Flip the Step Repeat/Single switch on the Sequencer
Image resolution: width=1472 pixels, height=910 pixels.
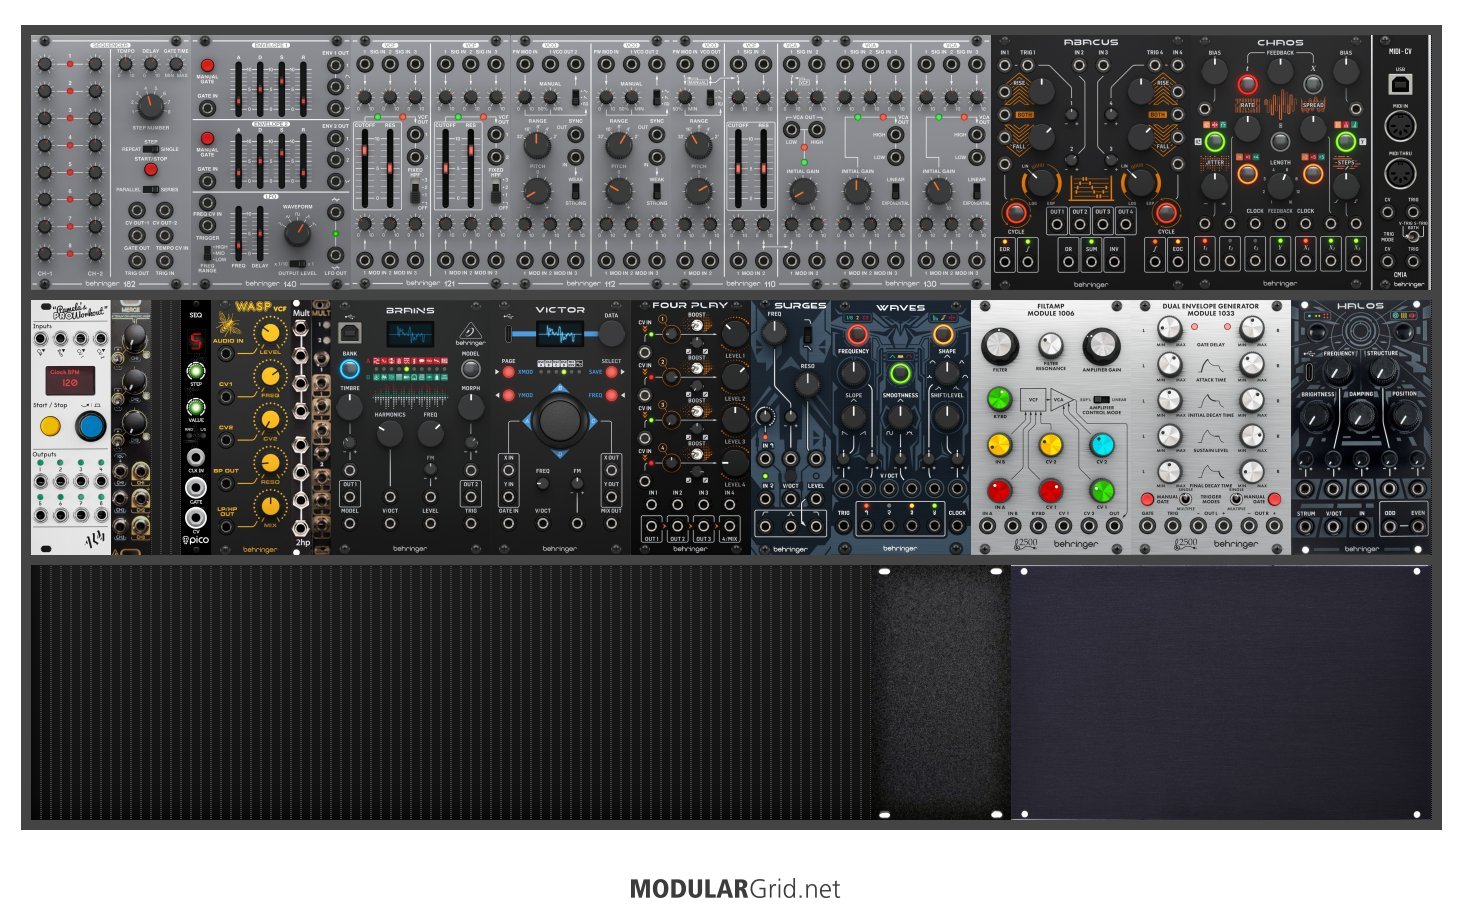click(150, 149)
